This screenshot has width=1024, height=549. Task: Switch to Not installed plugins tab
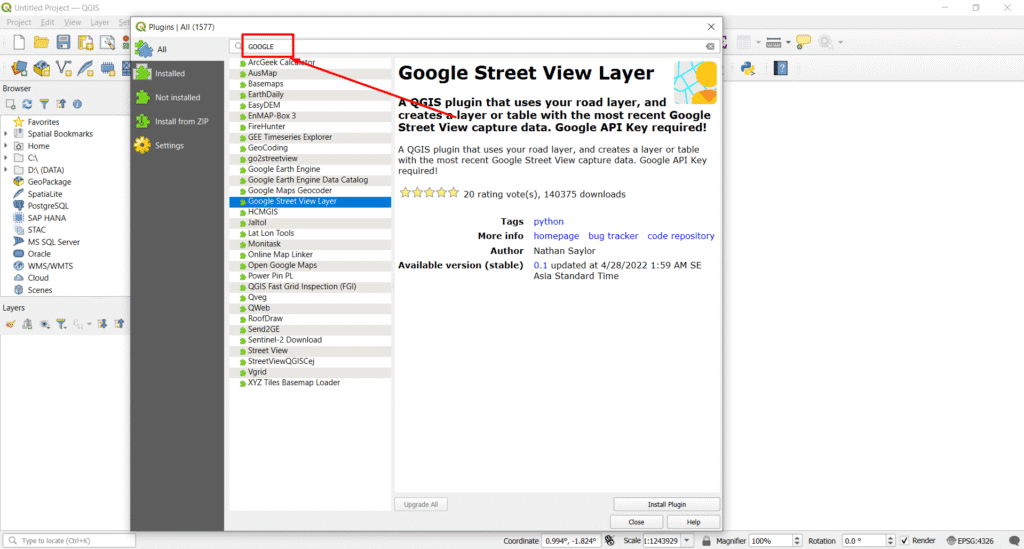[x=178, y=97]
